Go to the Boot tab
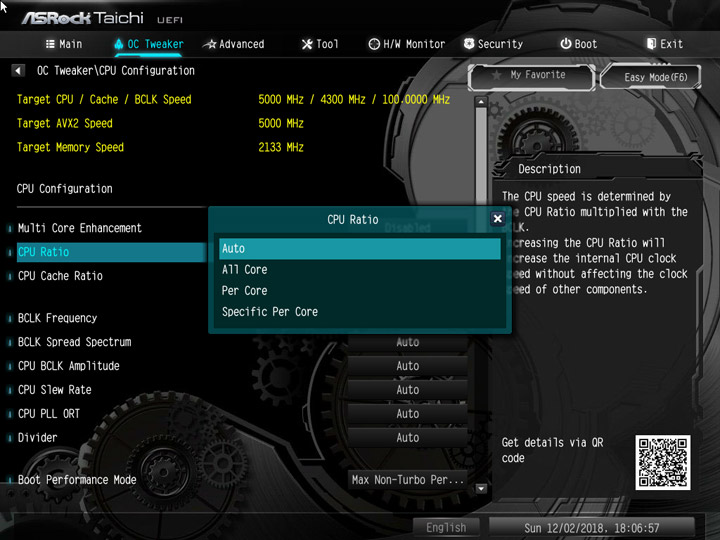The height and width of the screenshot is (540, 720). pyautogui.click(x=579, y=44)
